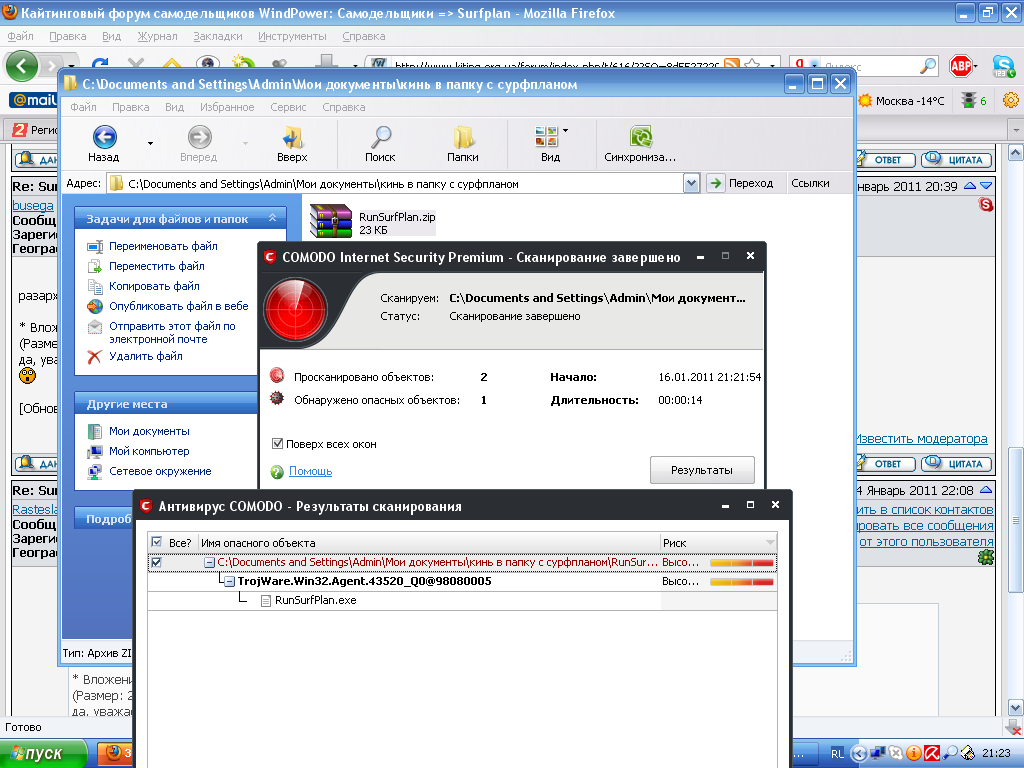Click the Back (Назад) arrow icon in Explorer
This screenshot has width=1024, height=768.
coord(103,137)
